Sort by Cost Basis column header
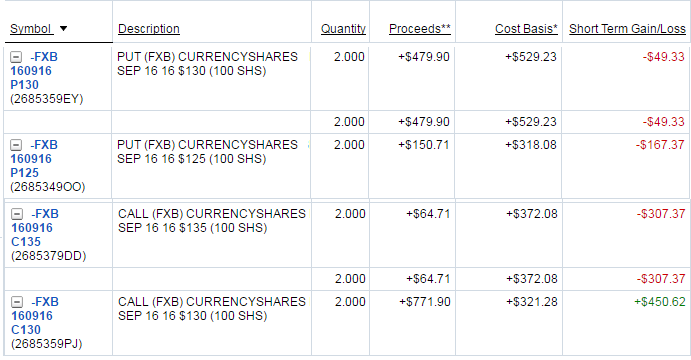This screenshot has height=360, width=691. 526,29
